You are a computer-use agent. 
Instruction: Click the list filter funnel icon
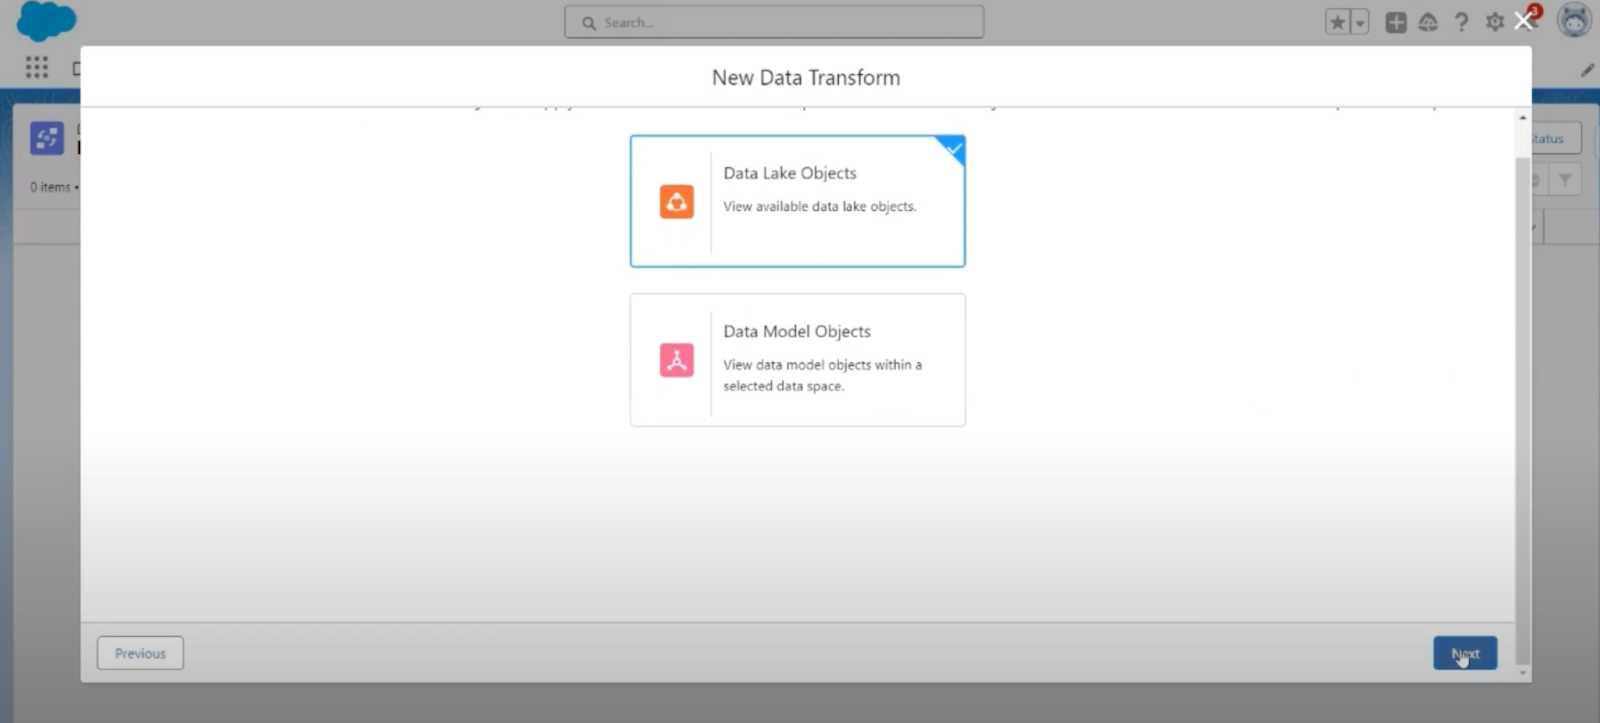click(x=1565, y=179)
